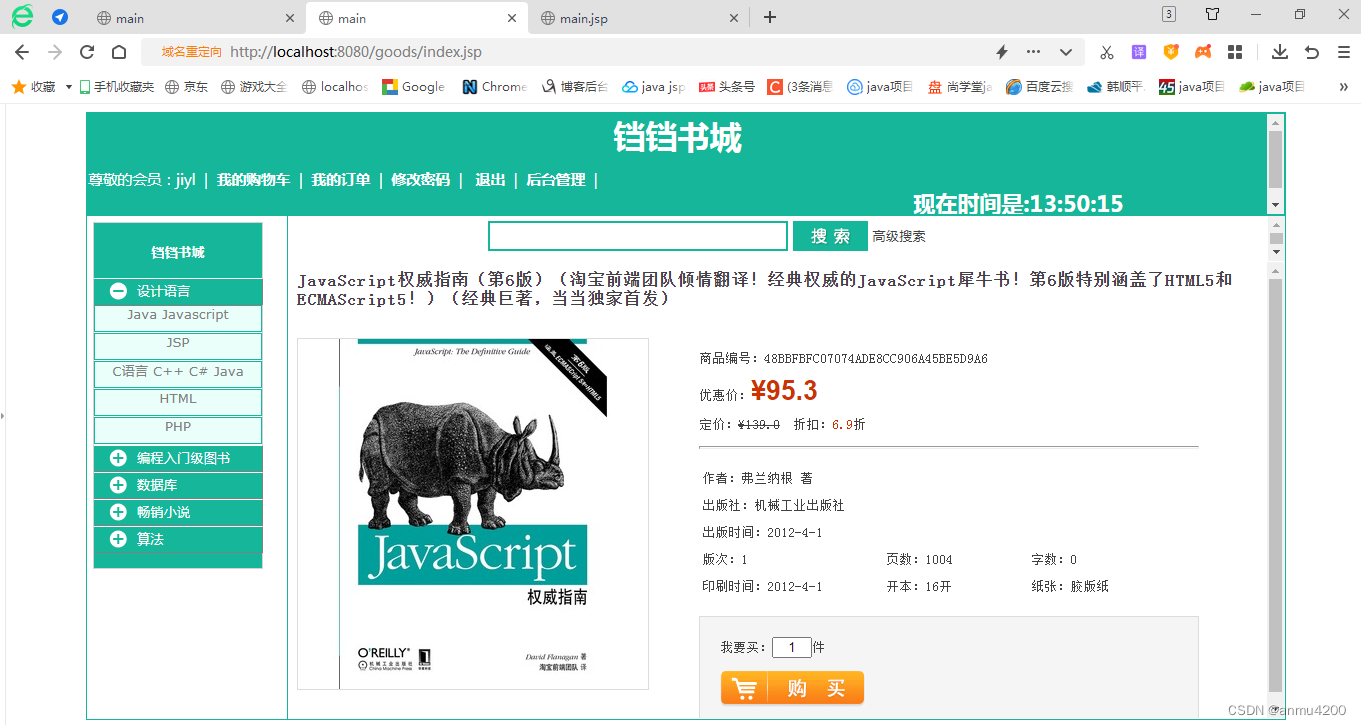Show more bookmarks chevron
The width and height of the screenshot is (1361, 725).
point(1343,87)
